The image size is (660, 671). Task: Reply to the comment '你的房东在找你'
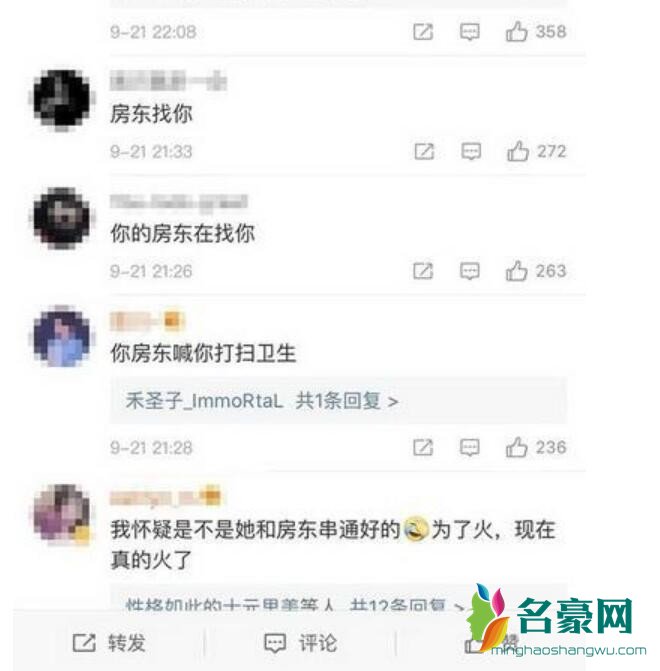[x=470, y=271]
